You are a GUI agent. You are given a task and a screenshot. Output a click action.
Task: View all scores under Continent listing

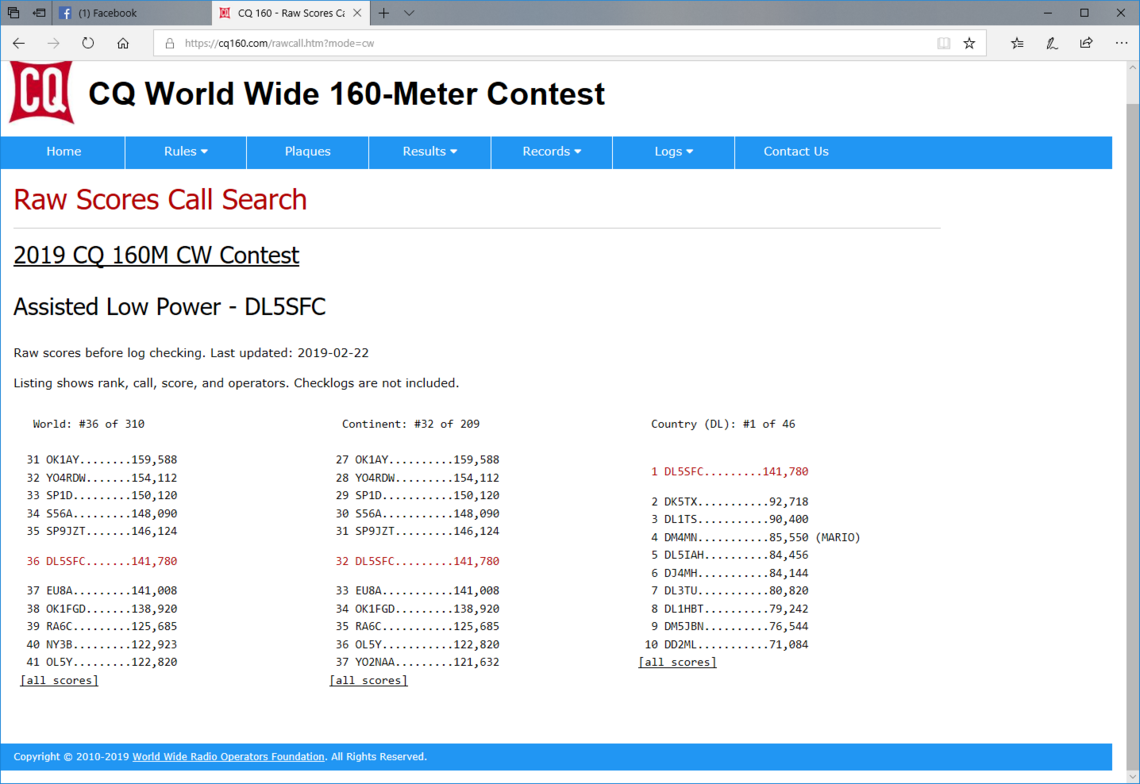[x=369, y=681]
